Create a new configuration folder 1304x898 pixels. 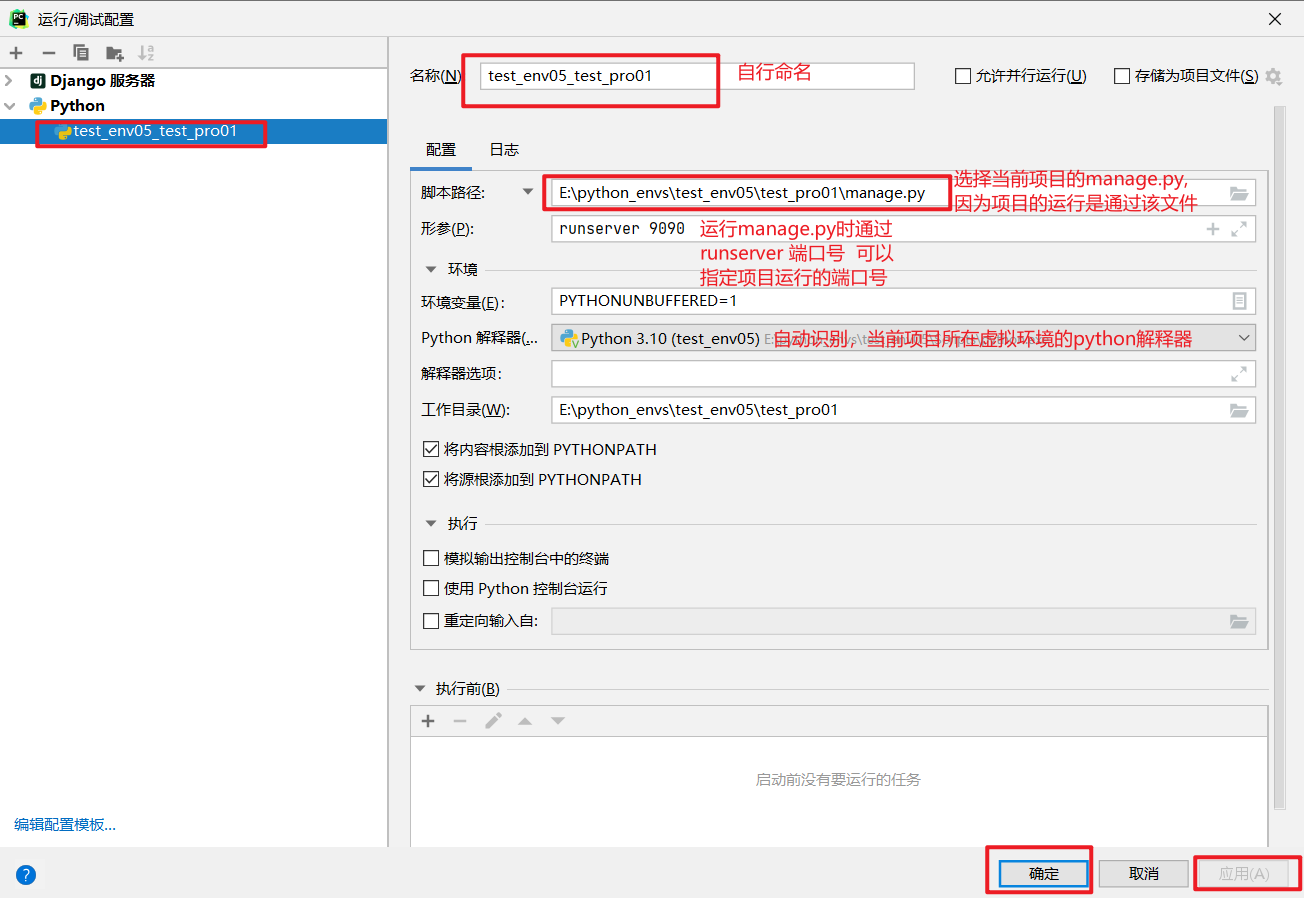(x=115, y=53)
